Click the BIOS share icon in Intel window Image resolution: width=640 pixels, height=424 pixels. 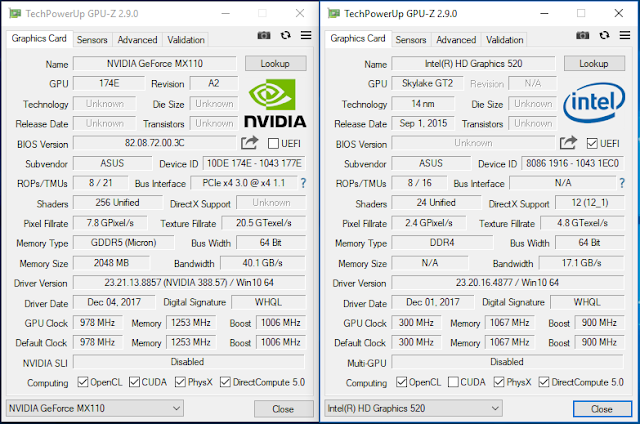pyautogui.click(x=568, y=143)
